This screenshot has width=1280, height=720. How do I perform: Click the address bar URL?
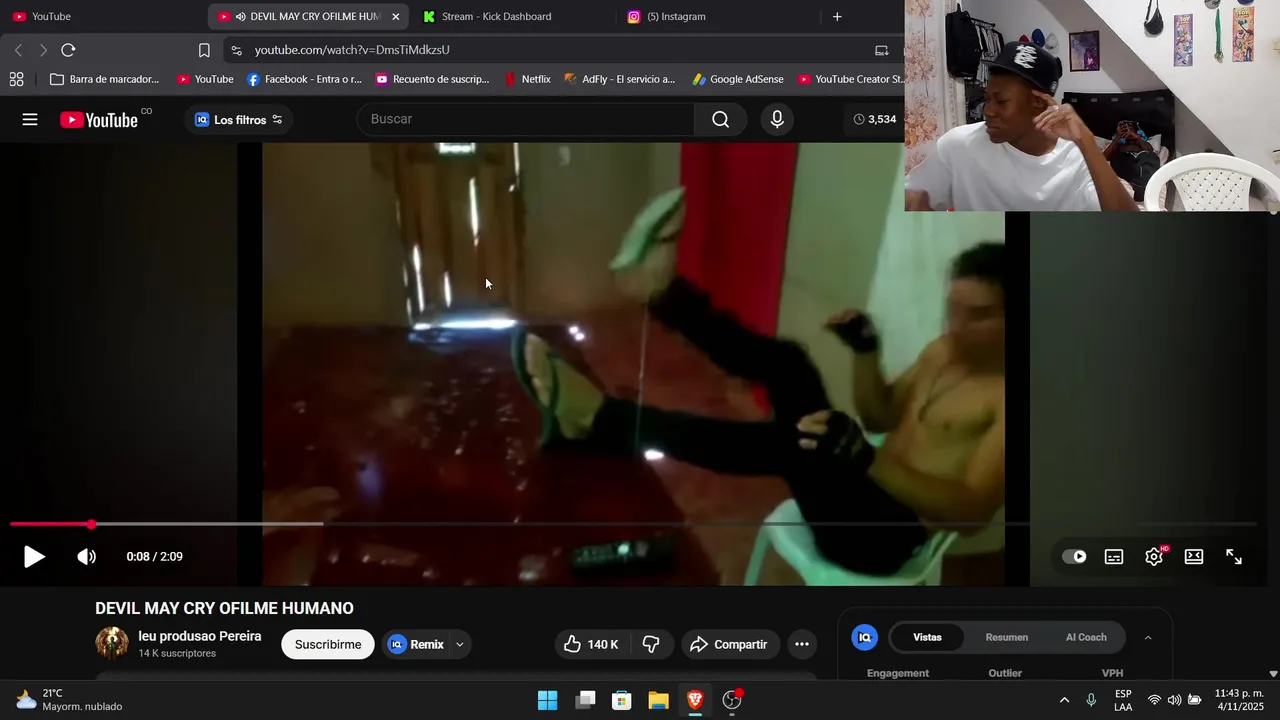(352, 50)
